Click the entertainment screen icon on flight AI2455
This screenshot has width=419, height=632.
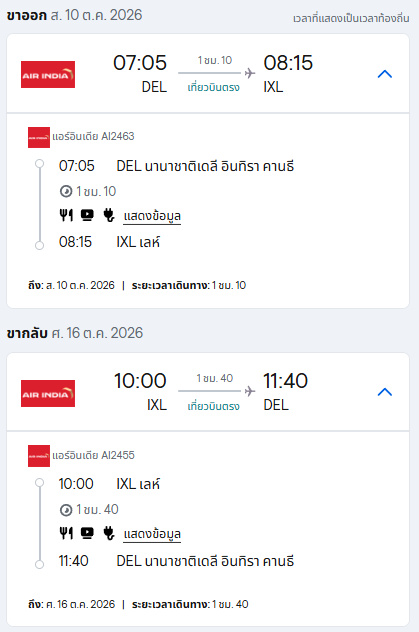tap(87, 533)
